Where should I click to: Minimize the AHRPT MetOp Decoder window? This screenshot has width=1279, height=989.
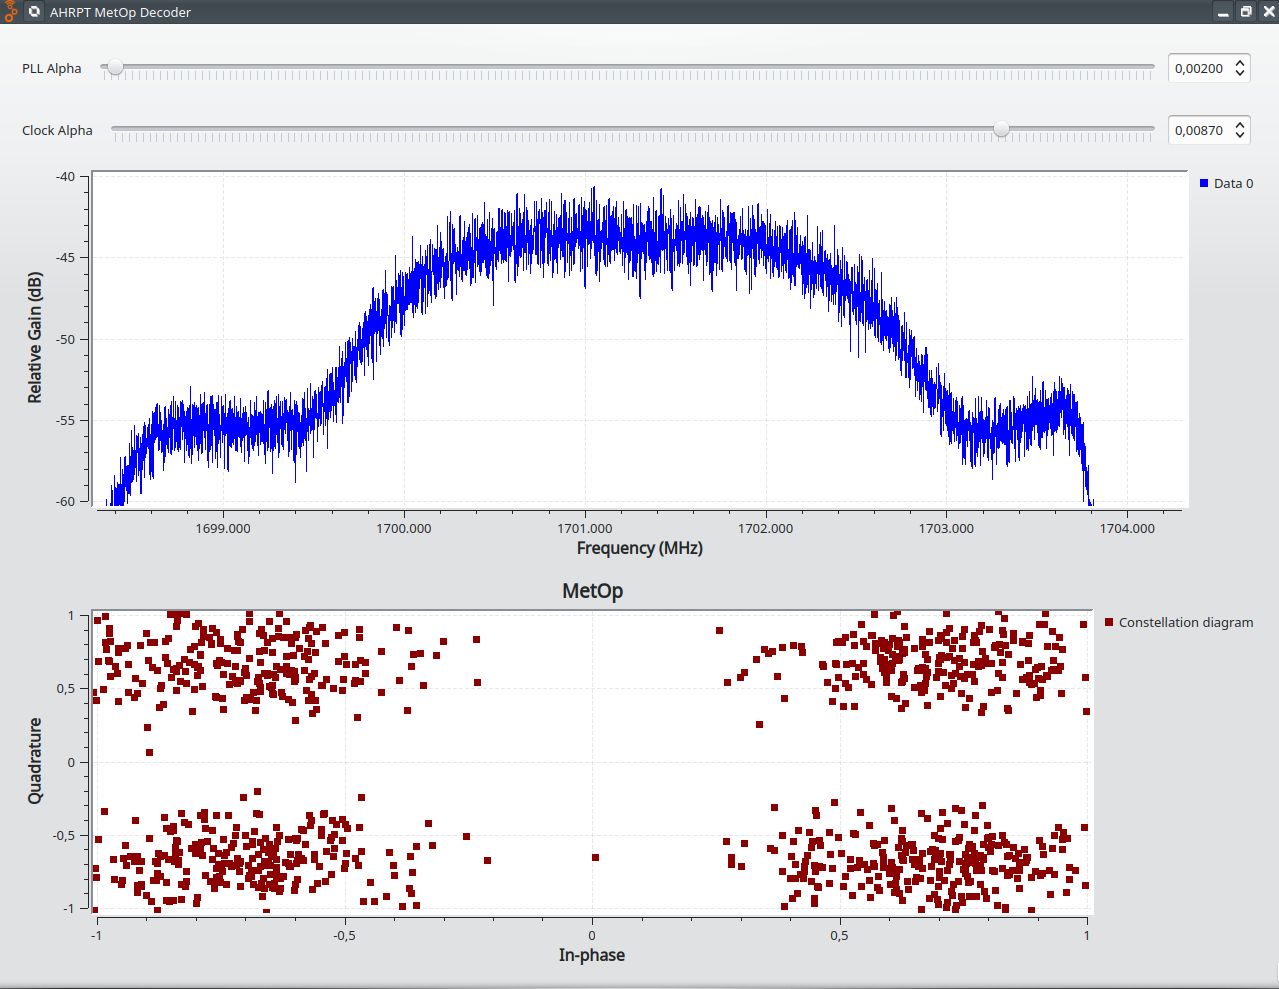point(1222,12)
